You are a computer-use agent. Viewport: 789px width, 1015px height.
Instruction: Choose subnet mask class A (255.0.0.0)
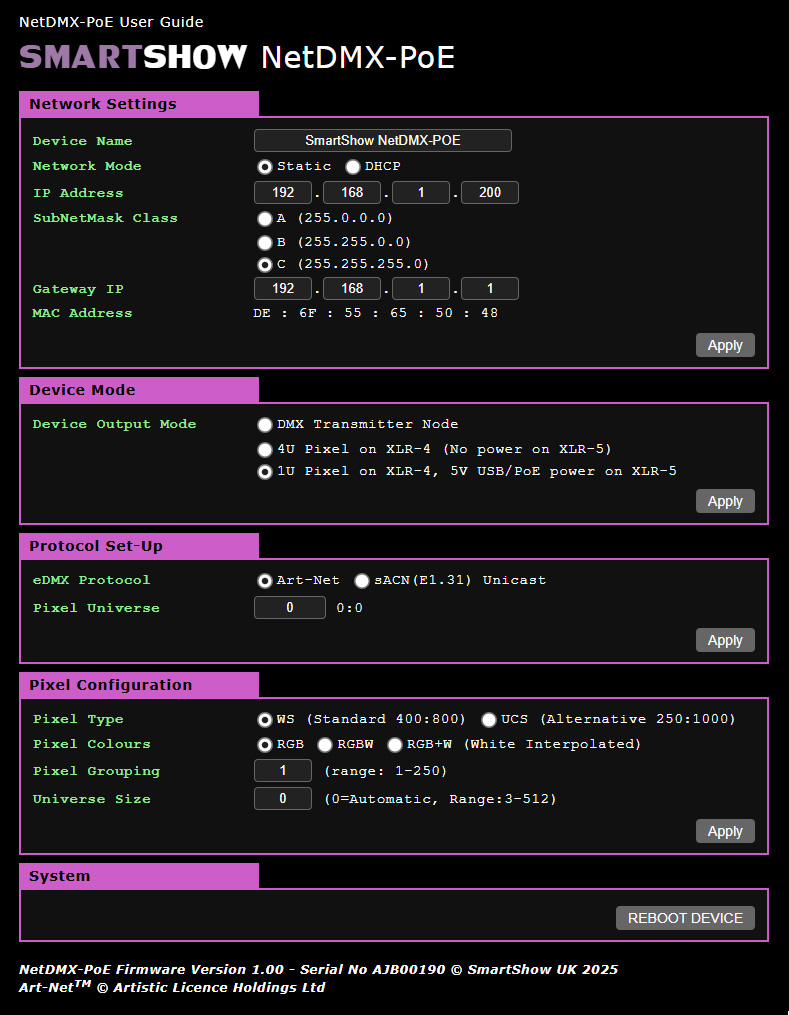click(265, 218)
